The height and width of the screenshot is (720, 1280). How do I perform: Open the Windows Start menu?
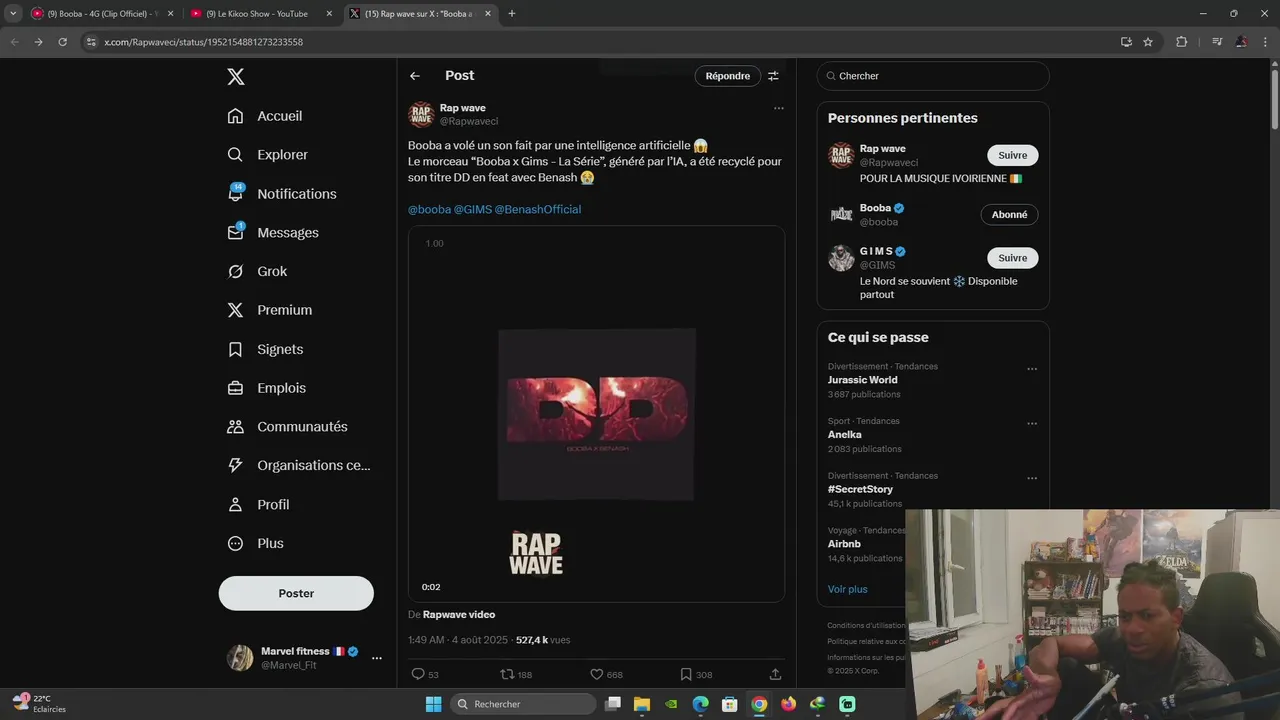(433, 704)
